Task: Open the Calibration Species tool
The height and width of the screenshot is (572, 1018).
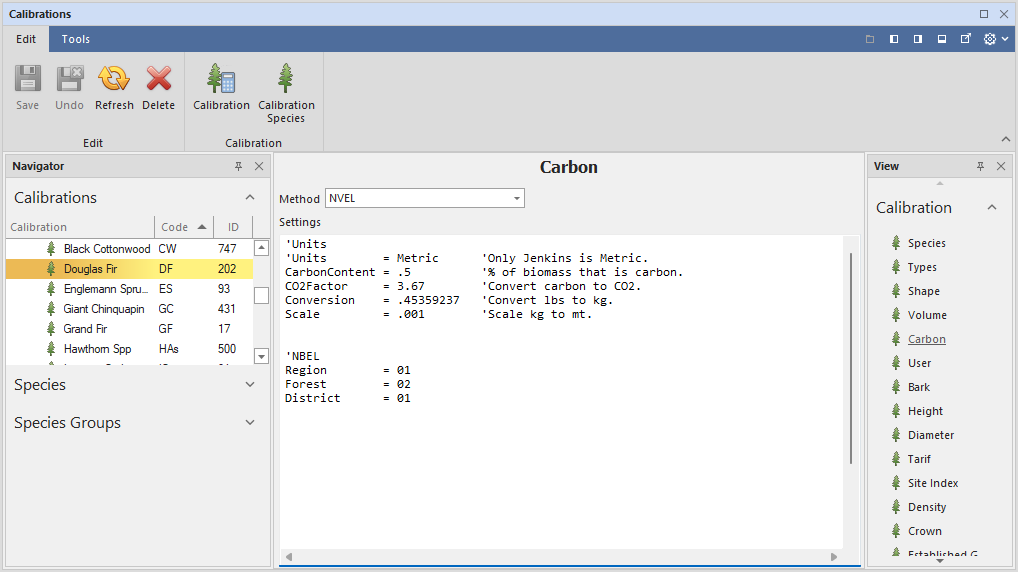Action: (286, 93)
